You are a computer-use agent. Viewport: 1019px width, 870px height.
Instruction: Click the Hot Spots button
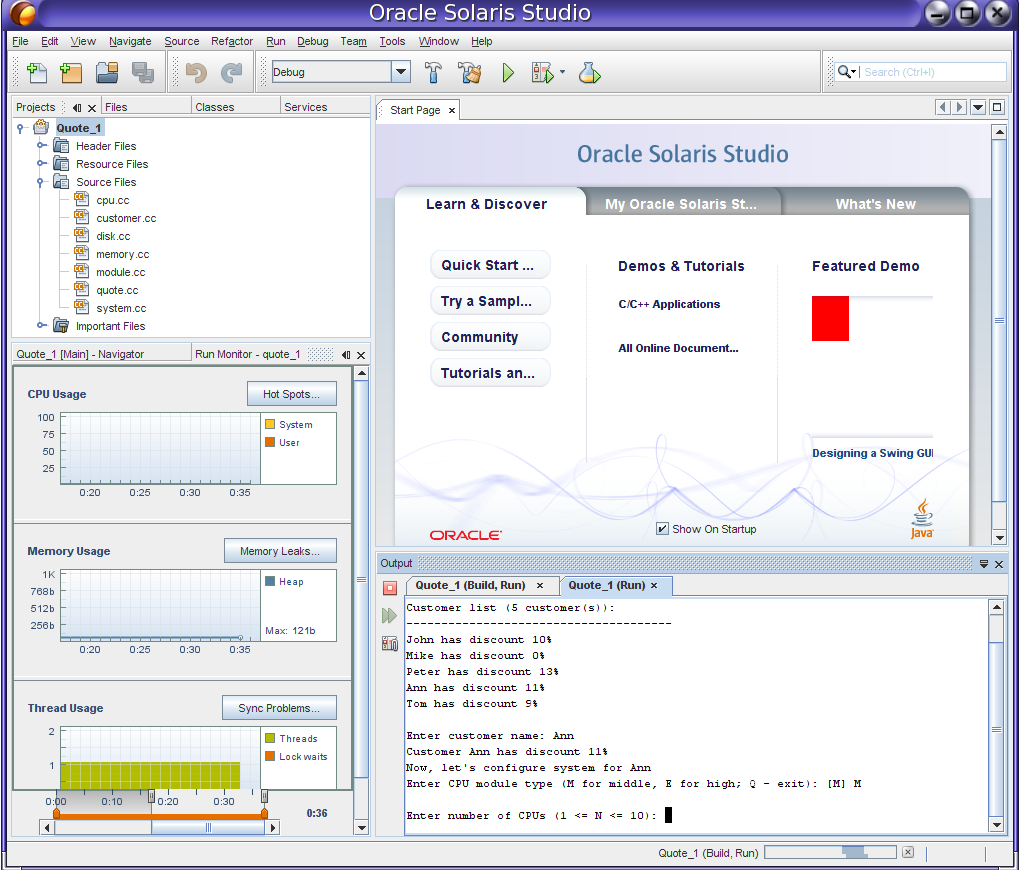point(291,394)
